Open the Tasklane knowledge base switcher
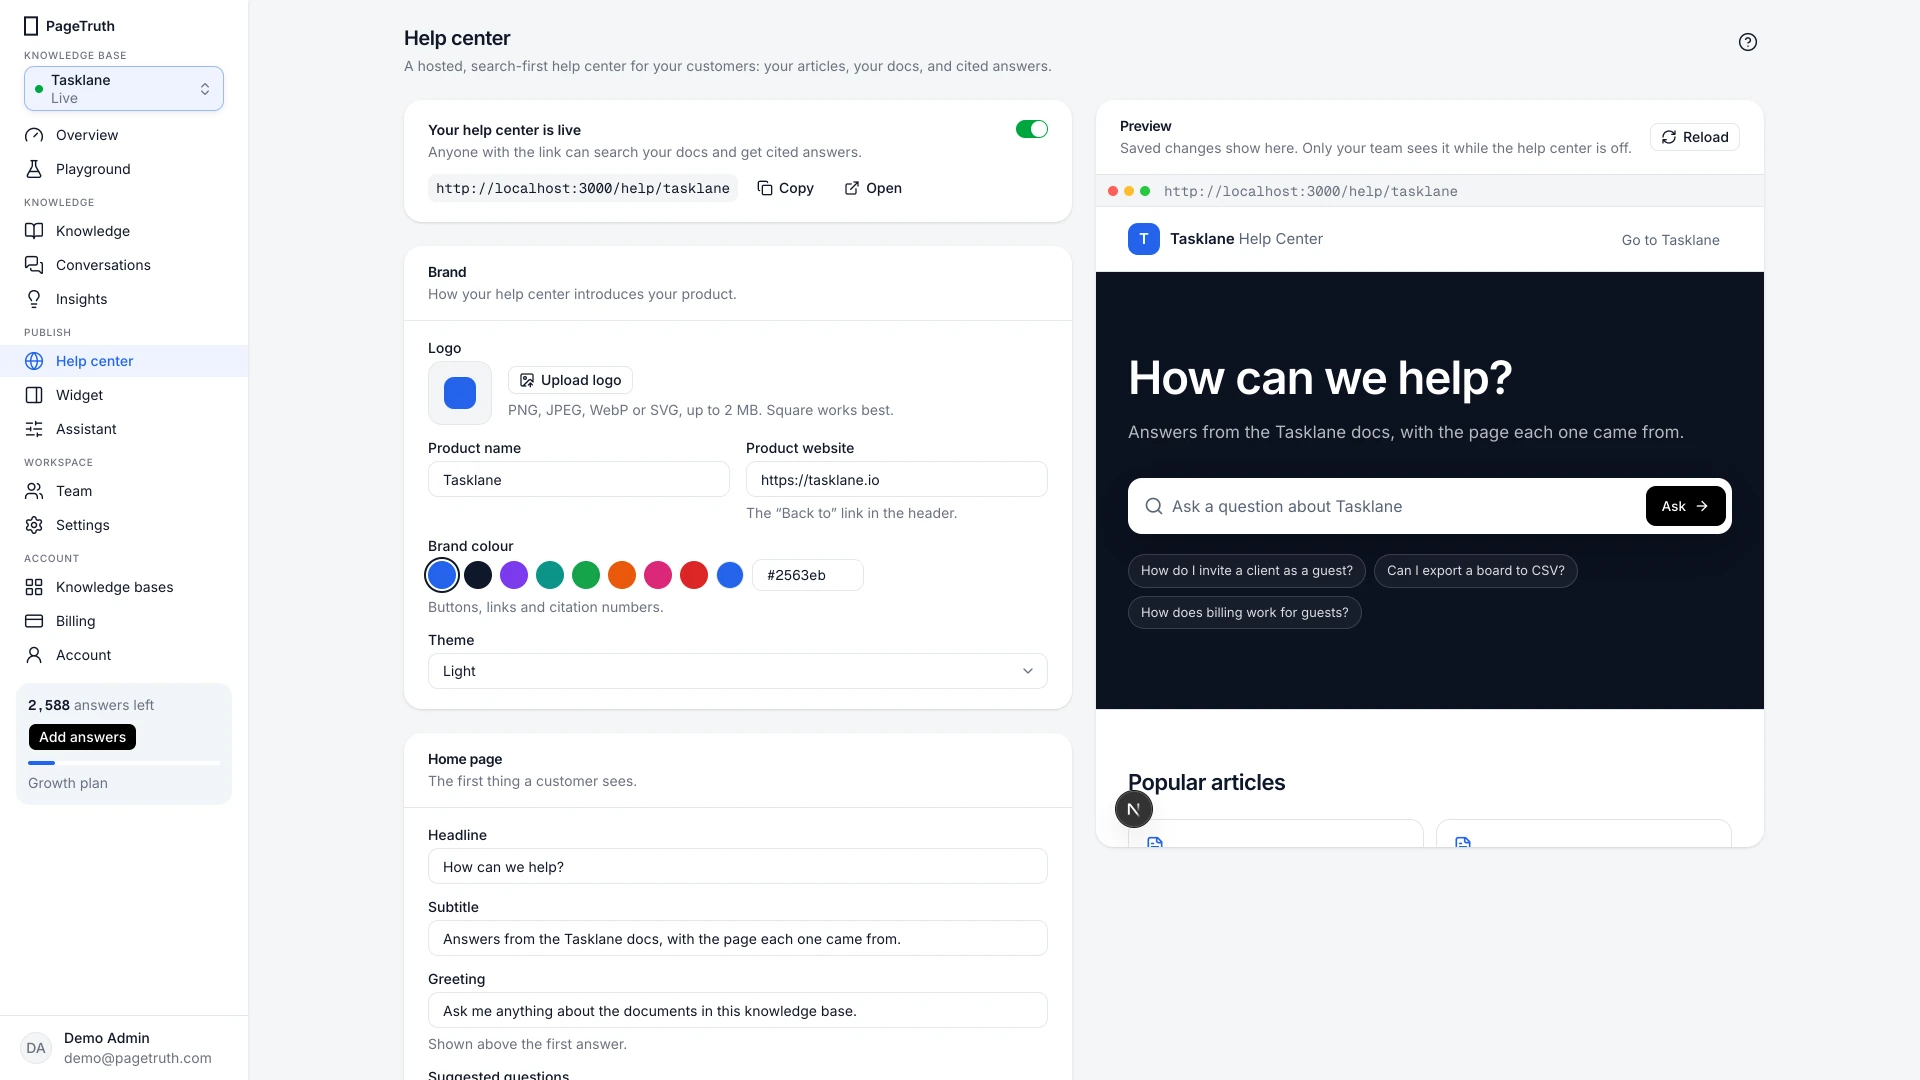This screenshot has width=1920, height=1080. point(124,89)
